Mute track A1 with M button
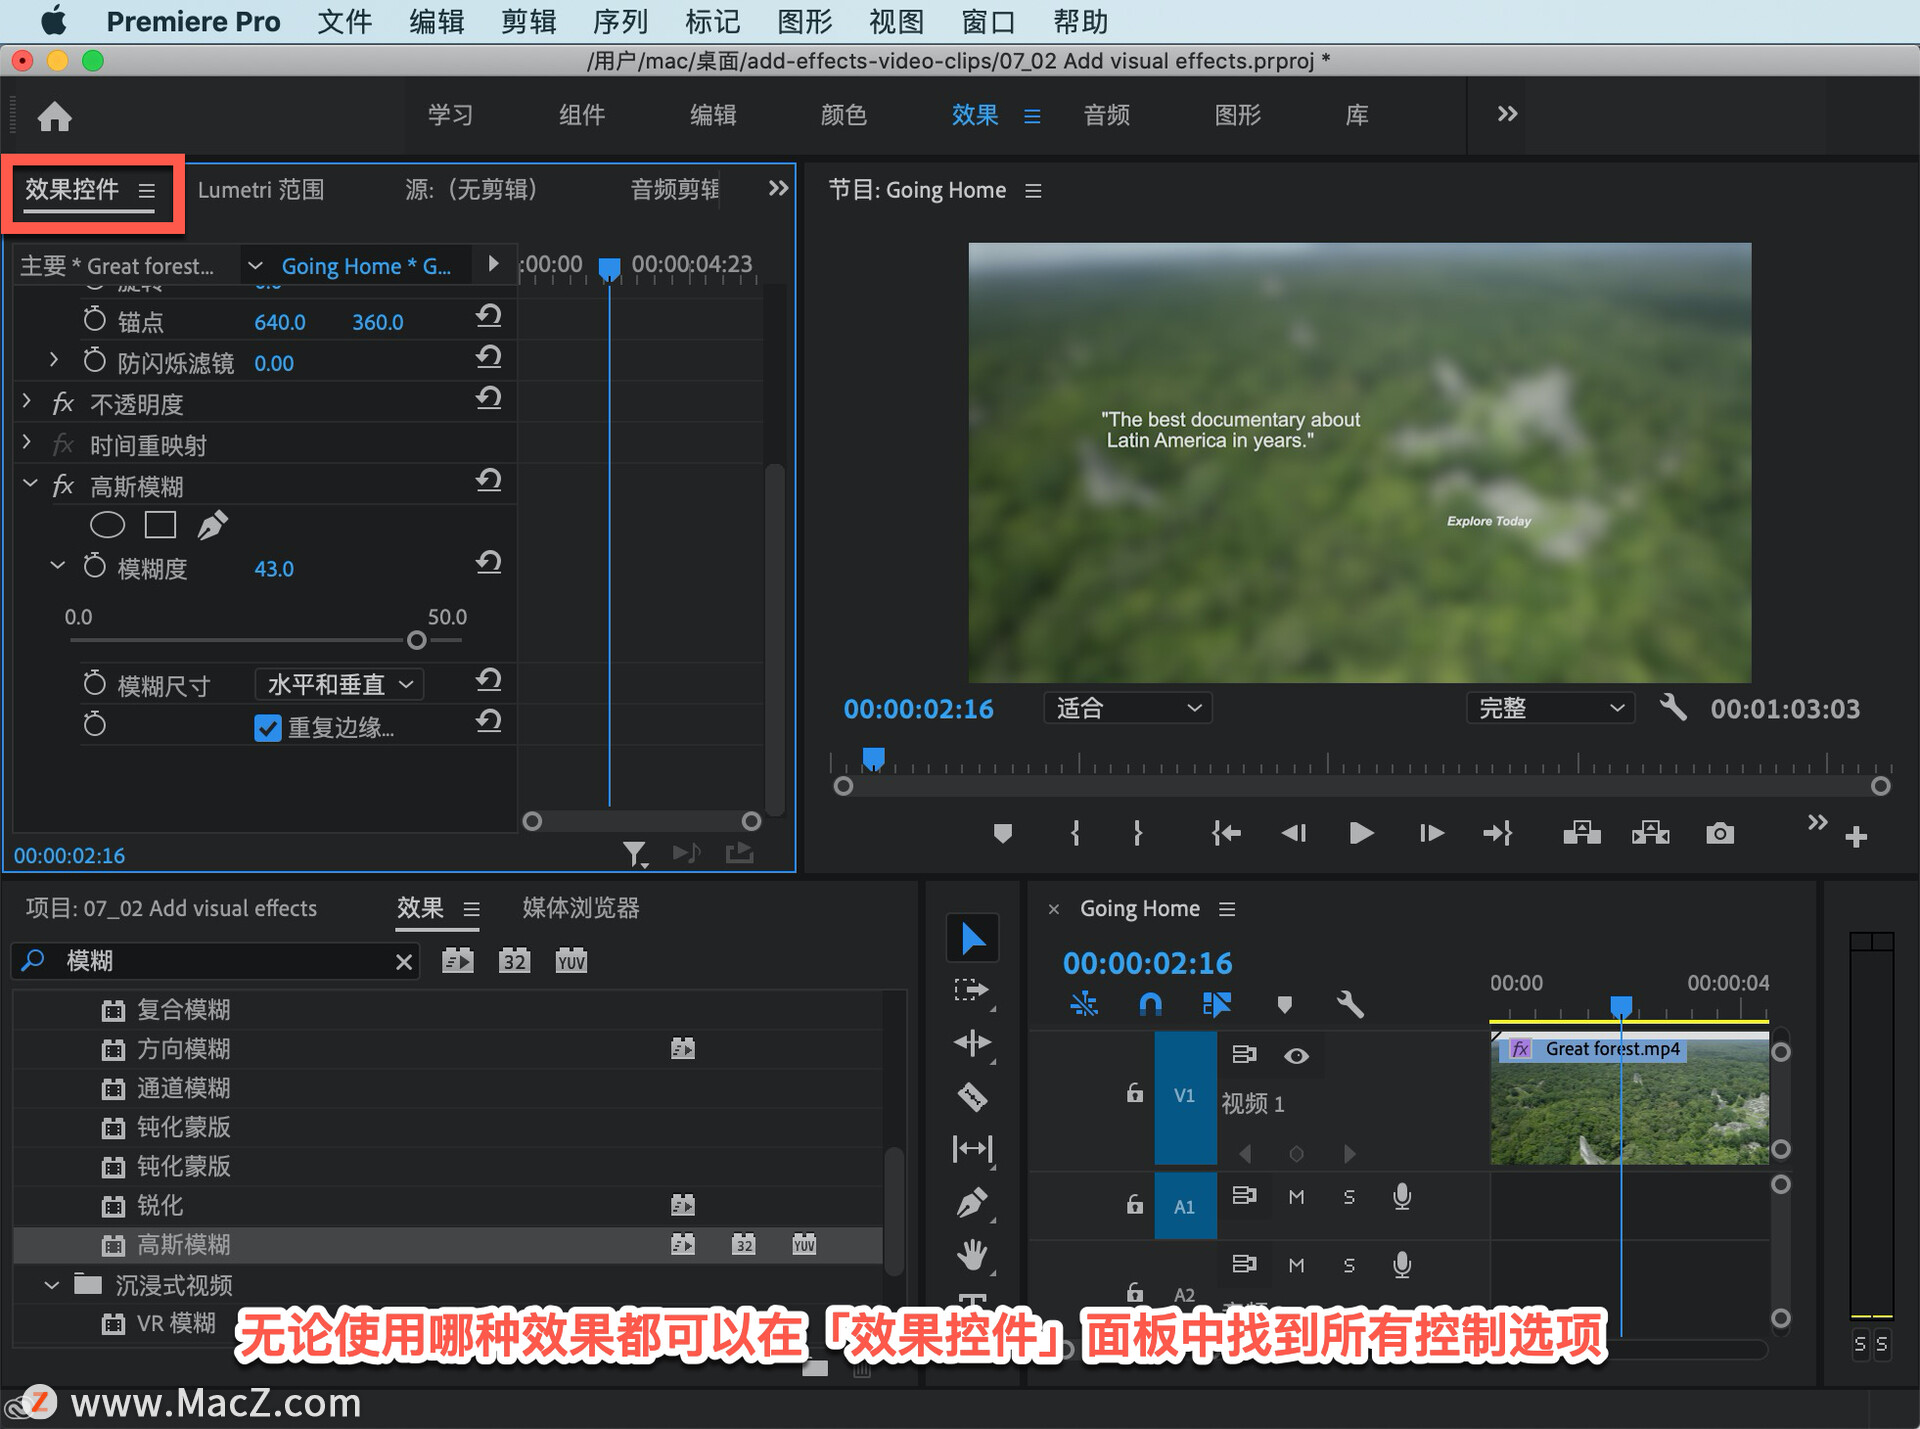 tap(1296, 1197)
